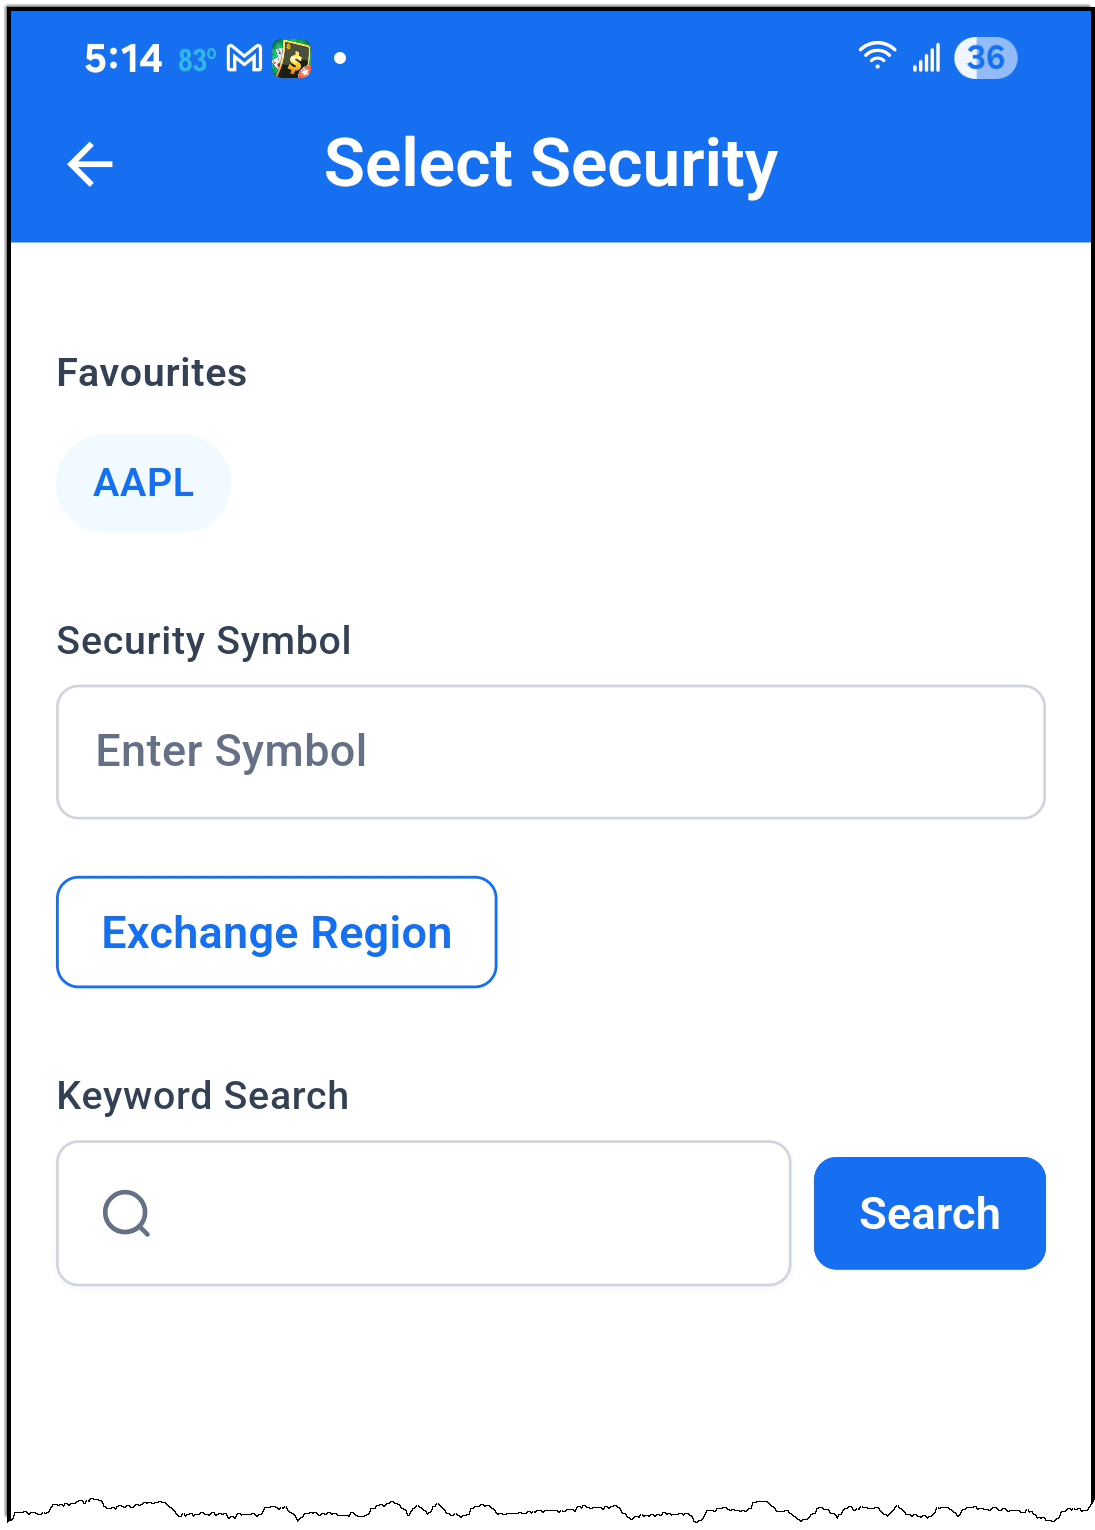Viewport: 1095px width, 1530px height.
Task: Focus the Enter Symbol text field
Action: click(x=551, y=752)
